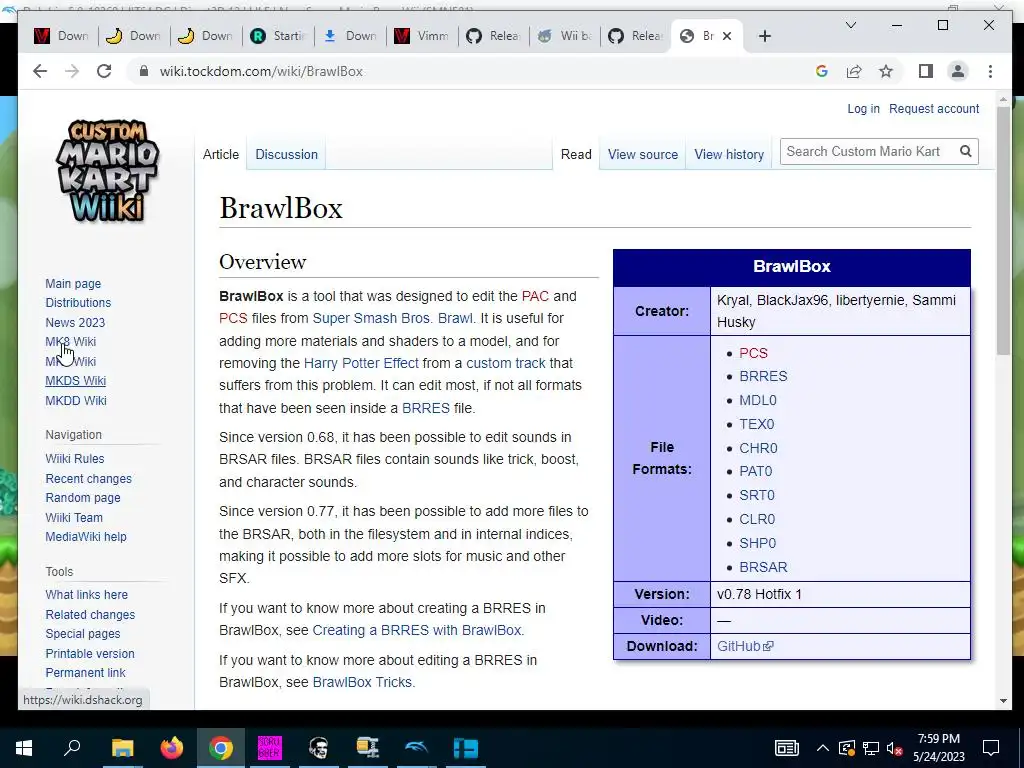Click Chrome icon in taskbar
This screenshot has width=1024, height=768.
point(221,748)
